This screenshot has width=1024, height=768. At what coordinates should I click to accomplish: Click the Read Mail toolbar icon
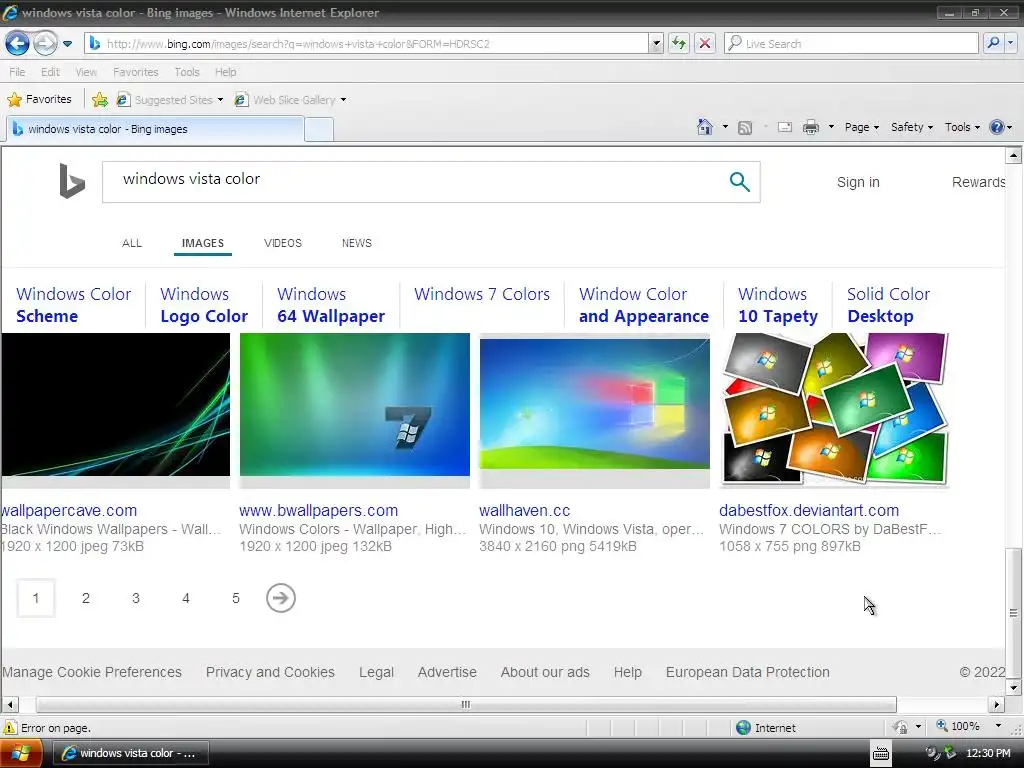(x=785, y=127)
